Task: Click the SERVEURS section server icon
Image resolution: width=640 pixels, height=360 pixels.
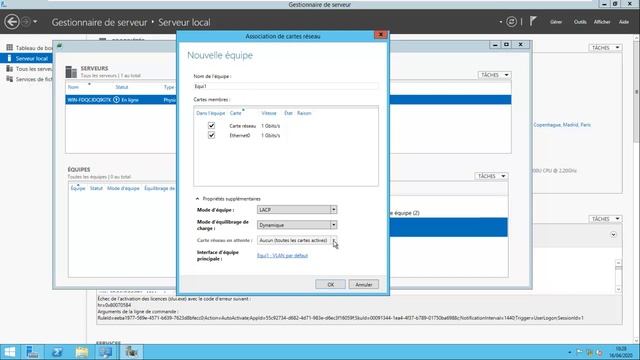Action: (x=71, y=72)
